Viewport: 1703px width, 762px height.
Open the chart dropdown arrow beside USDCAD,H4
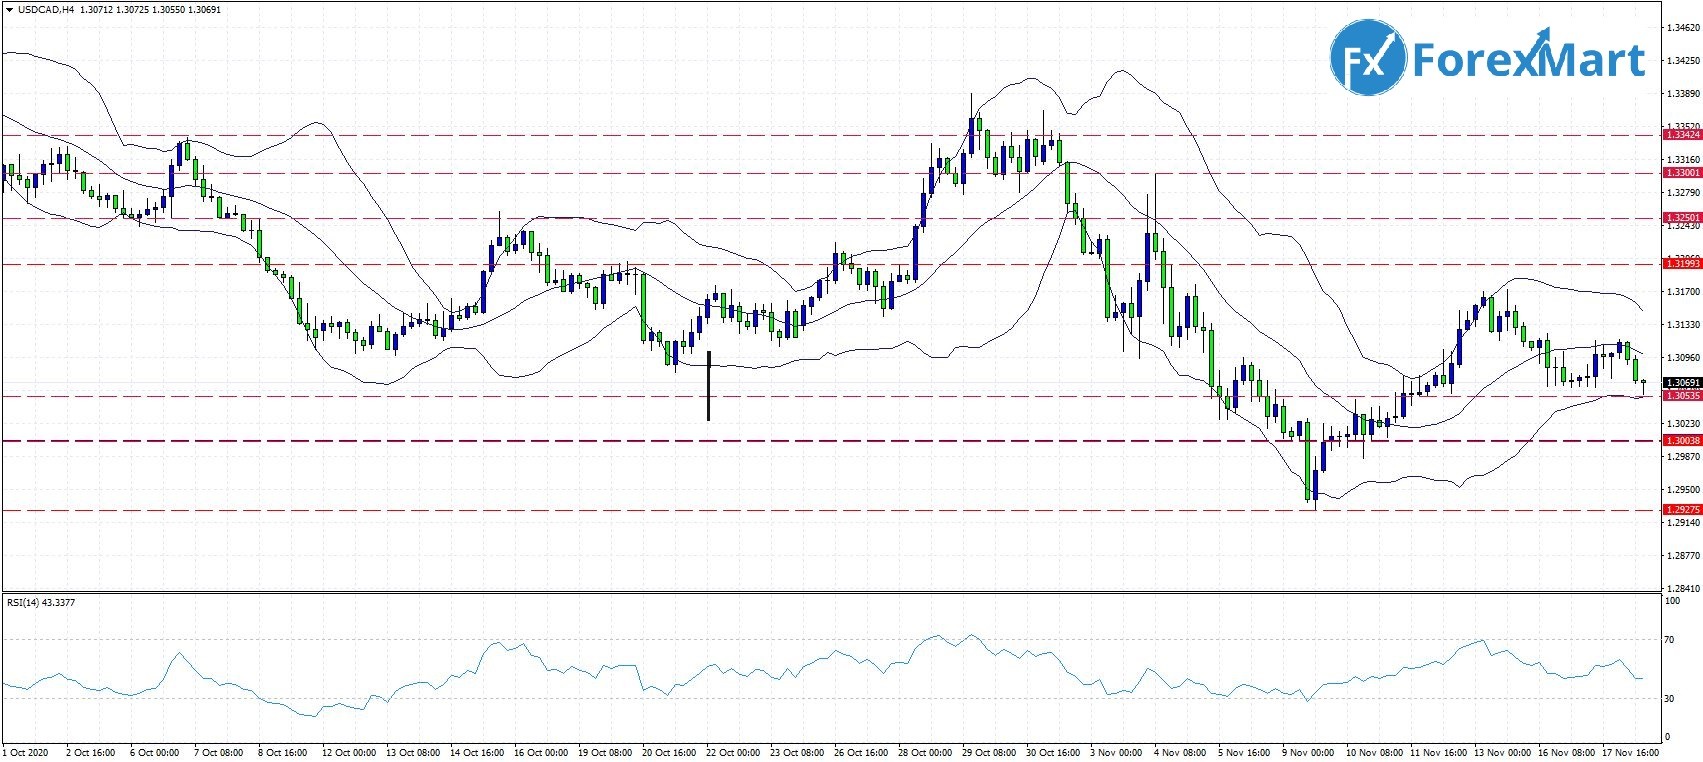pyautogui.click(x=9, y=10)
